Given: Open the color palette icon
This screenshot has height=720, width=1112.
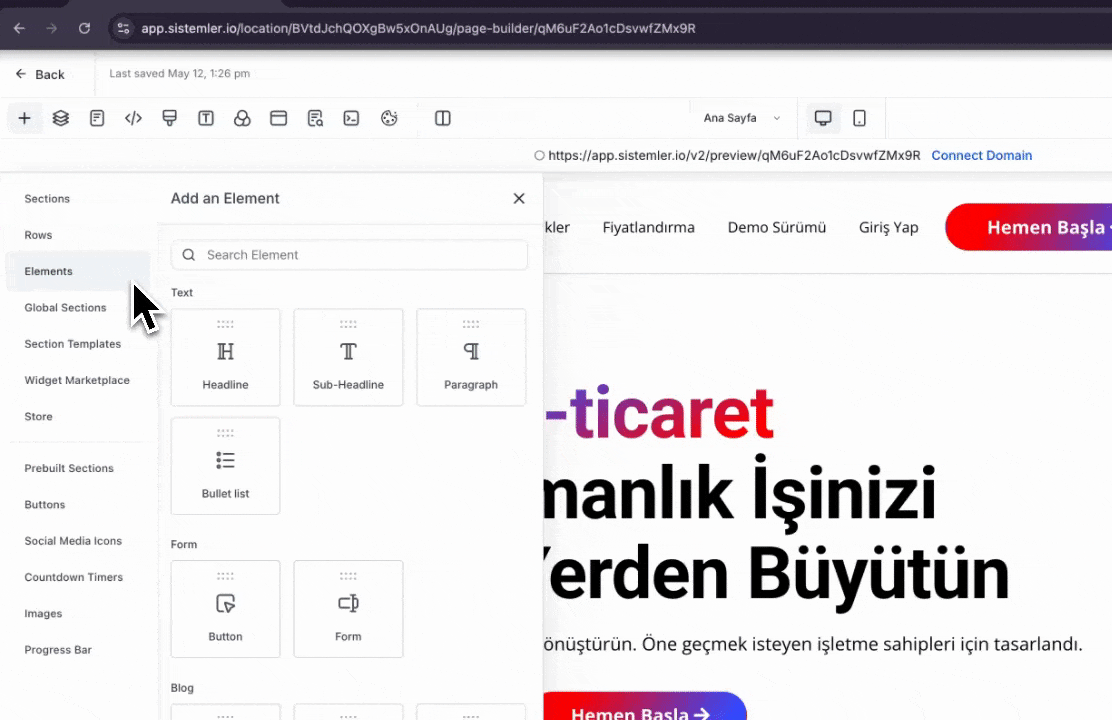Looking at the screenshot, I should (389, 118).
